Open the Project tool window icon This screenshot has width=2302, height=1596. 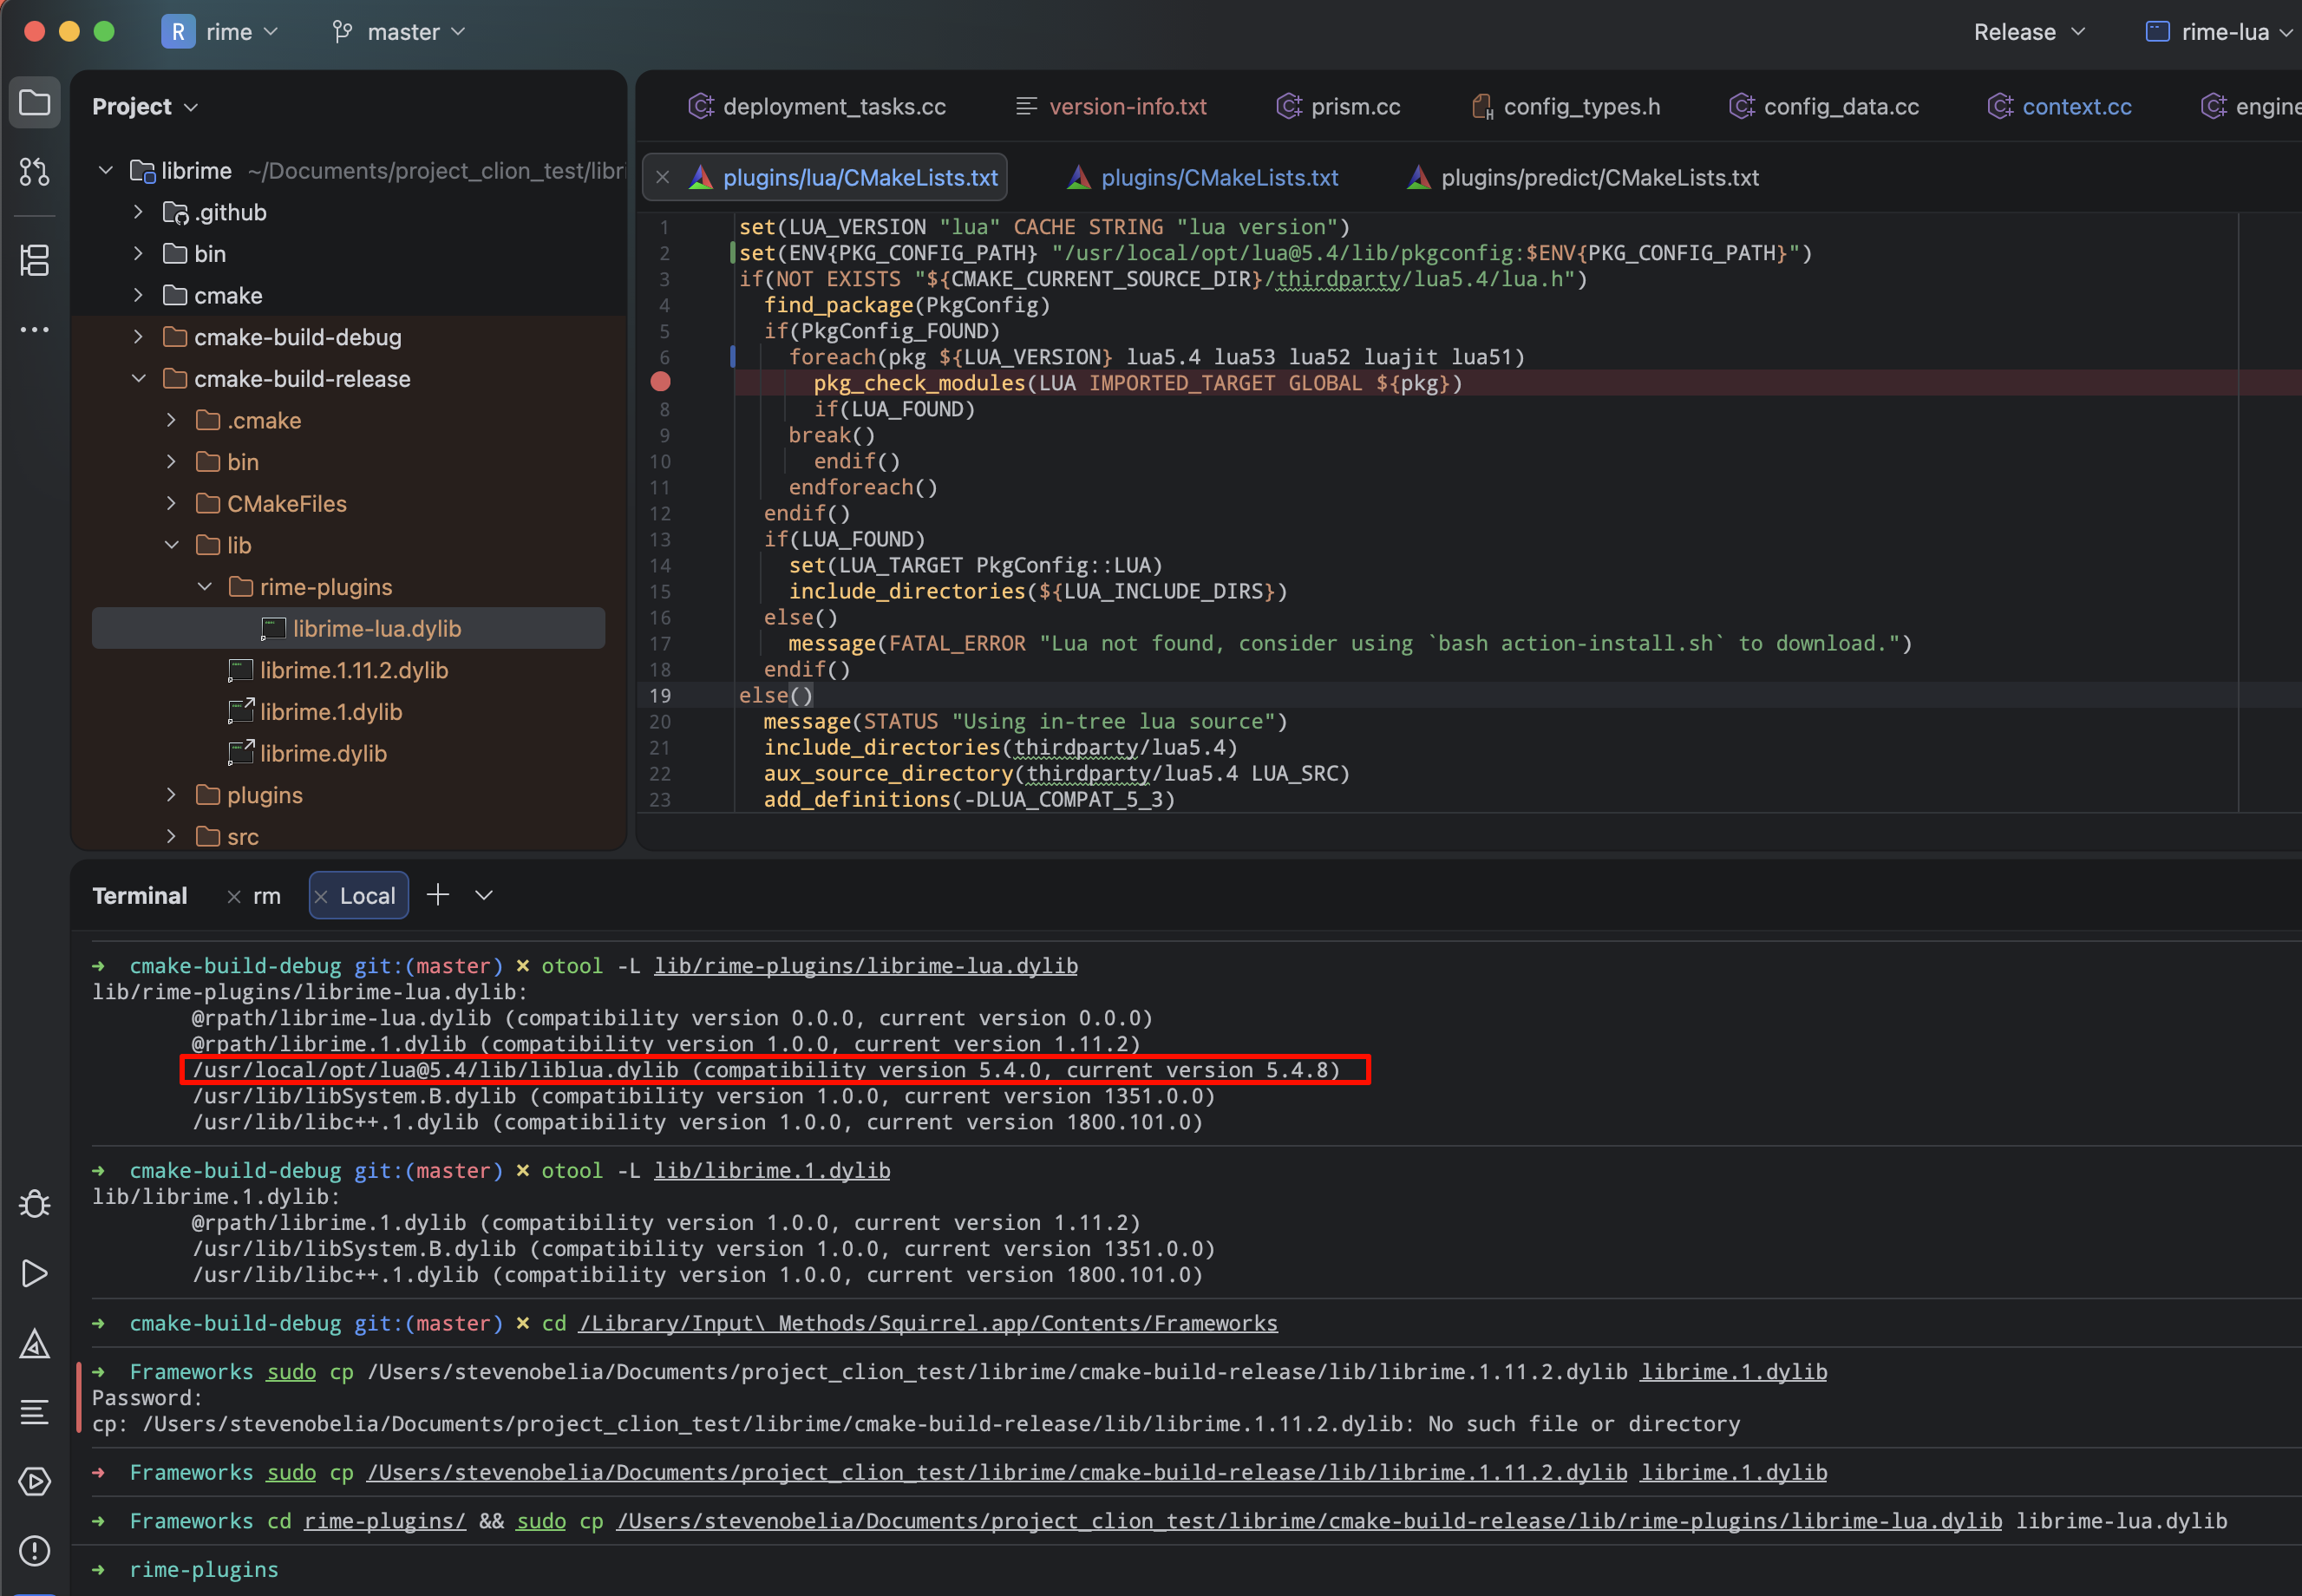point(35,103)
